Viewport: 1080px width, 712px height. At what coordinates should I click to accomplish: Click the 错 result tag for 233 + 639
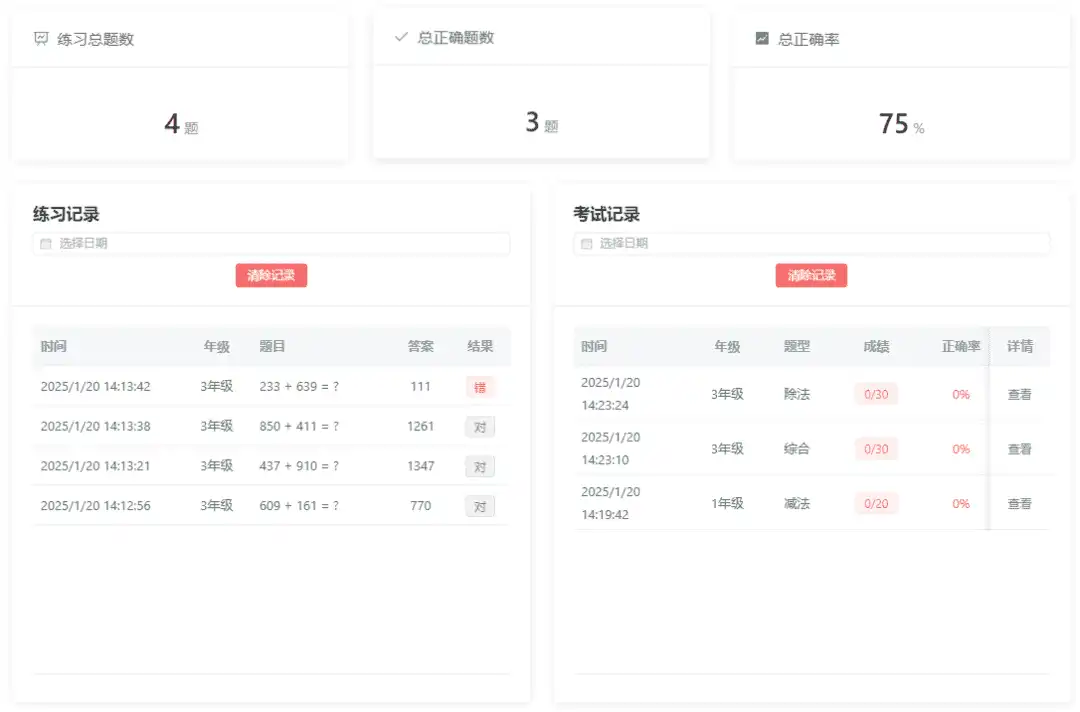480,387
